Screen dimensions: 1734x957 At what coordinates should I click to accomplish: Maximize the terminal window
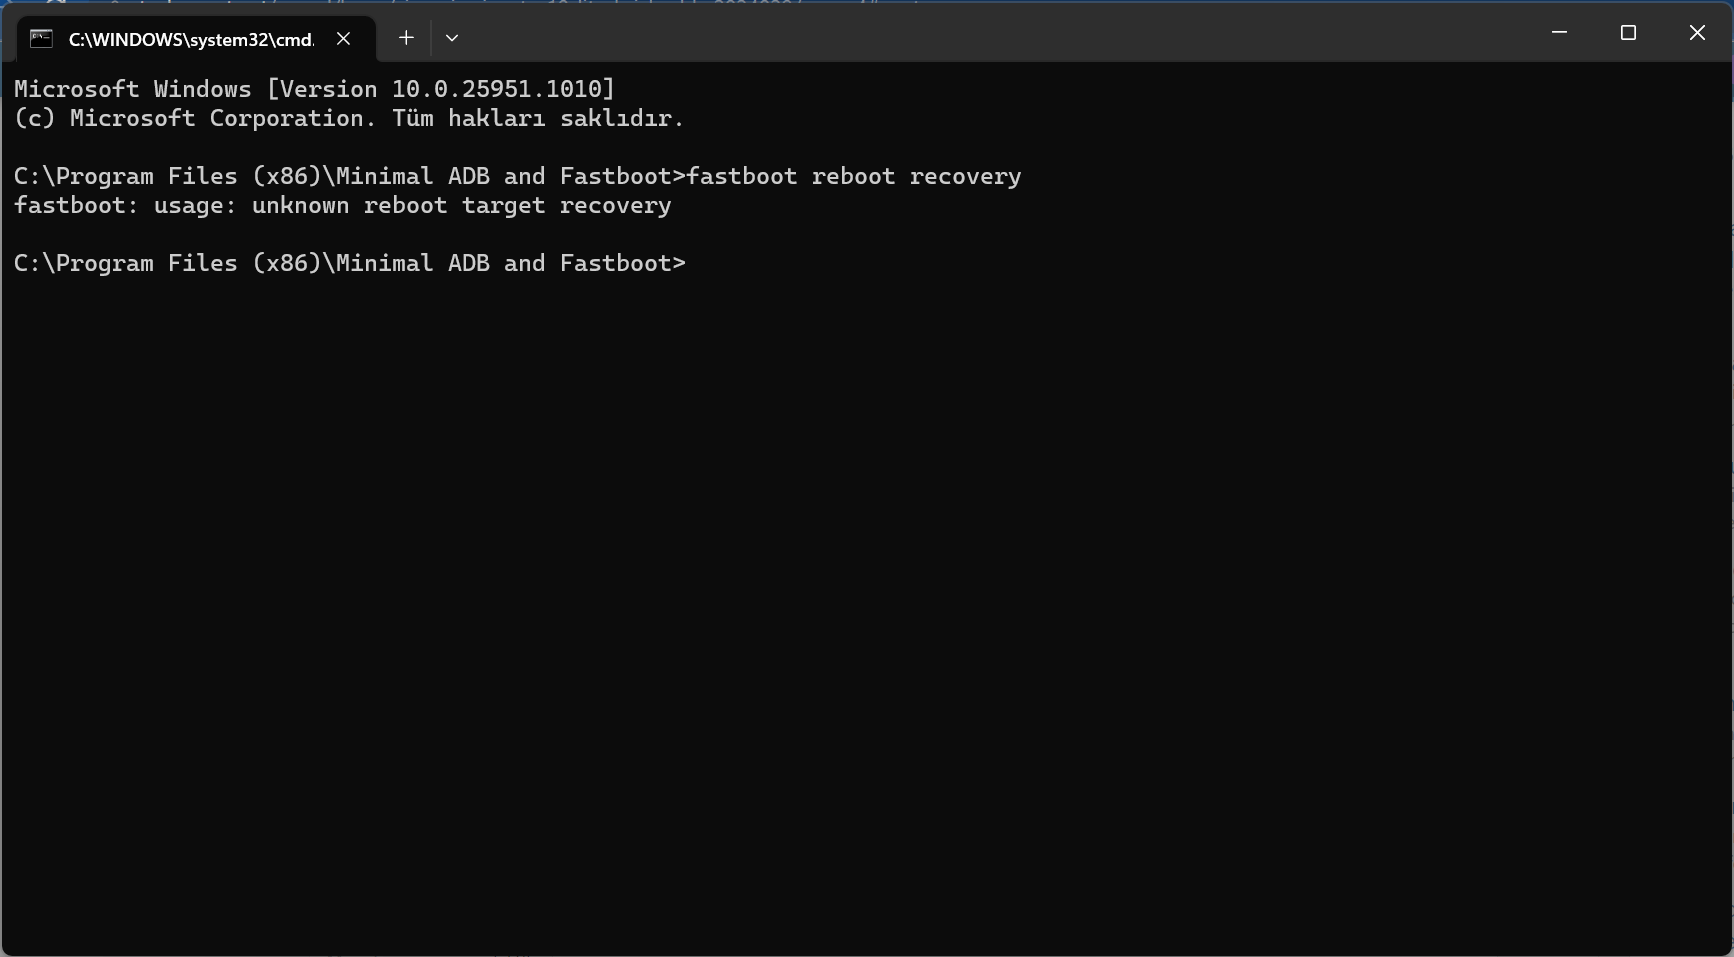[x=1628, y=33]
